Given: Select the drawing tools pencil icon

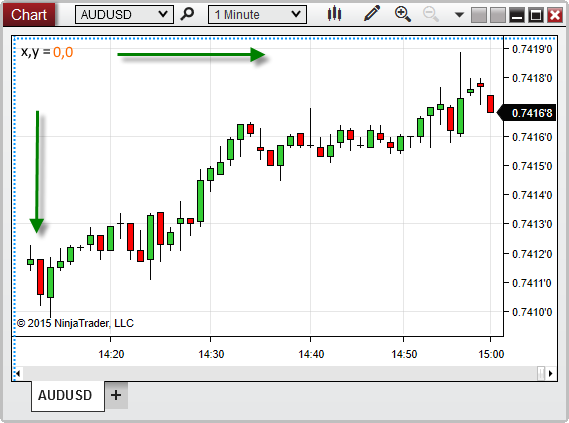Looking at the screenshot, I should pos(372,14).
